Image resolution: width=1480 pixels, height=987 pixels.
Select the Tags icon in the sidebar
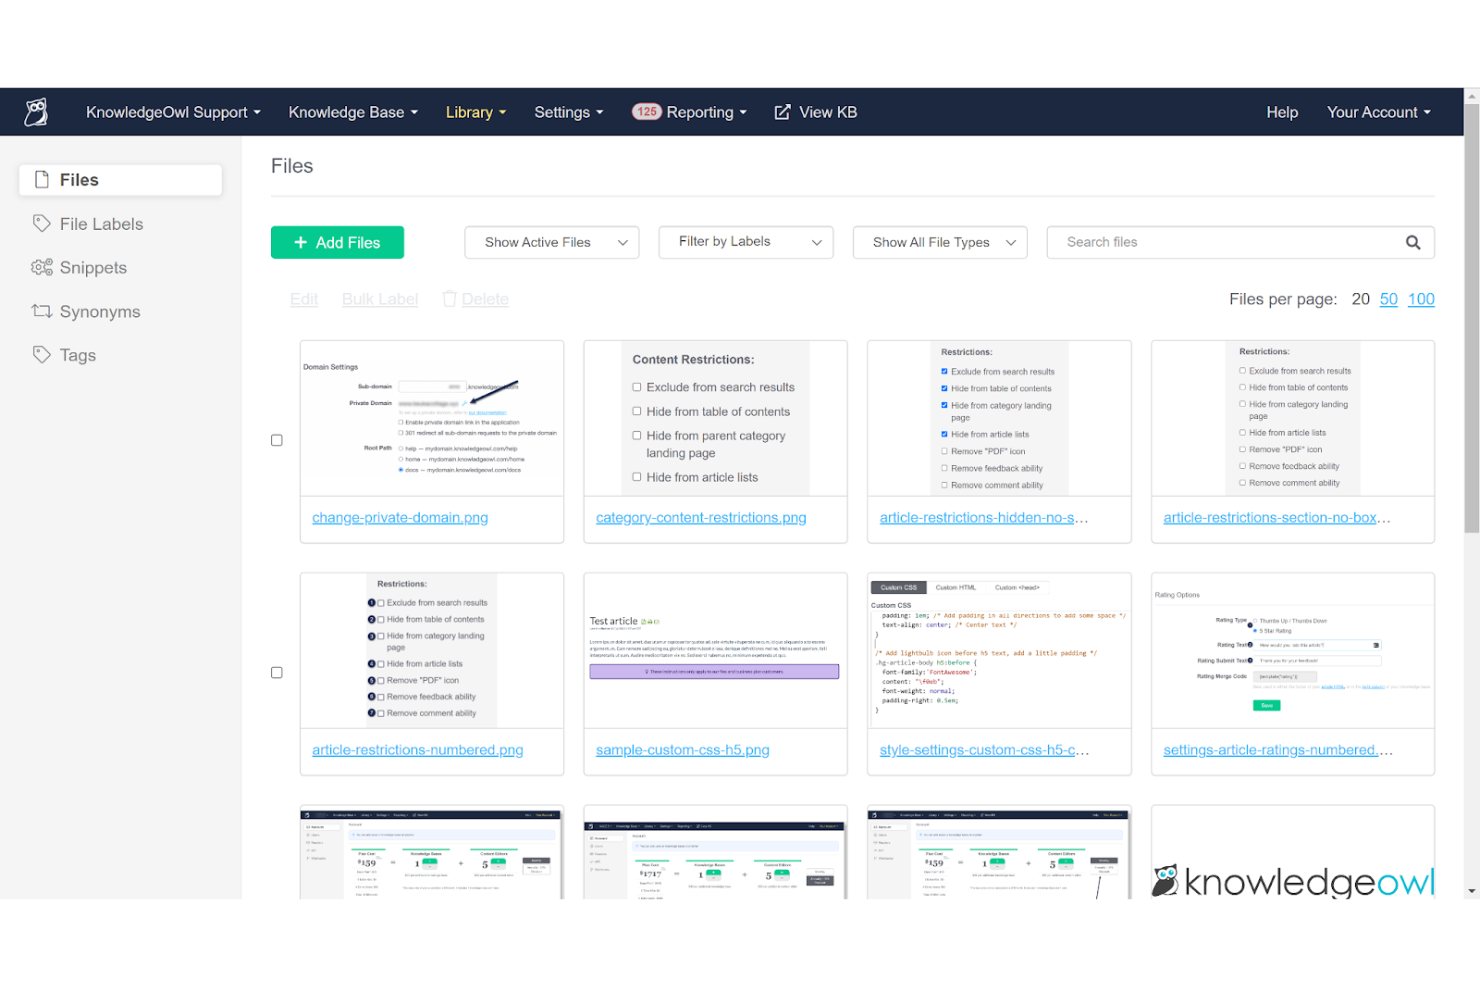[x=41, y=355]
